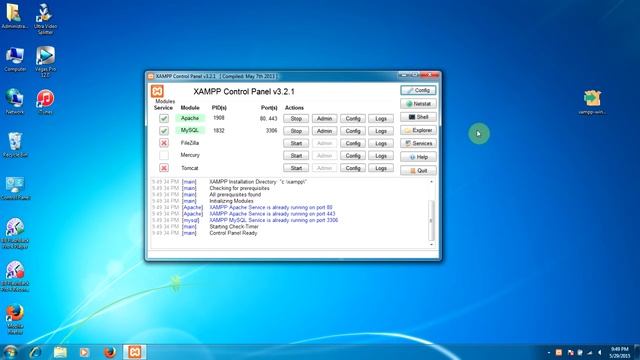The image size is (640, 360).
Task: Open the XAMPP Config button with wrench icon
Action: (x=418, y=90)
